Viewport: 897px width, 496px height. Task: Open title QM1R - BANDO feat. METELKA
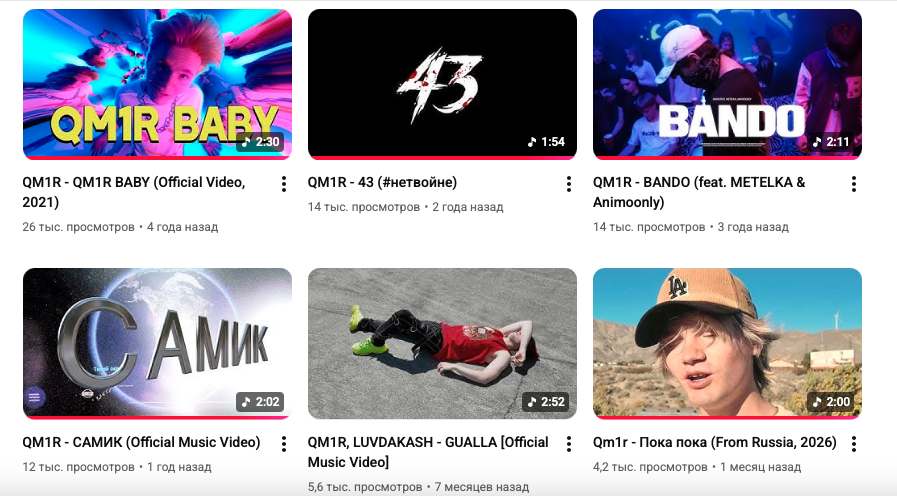[699, 192]
